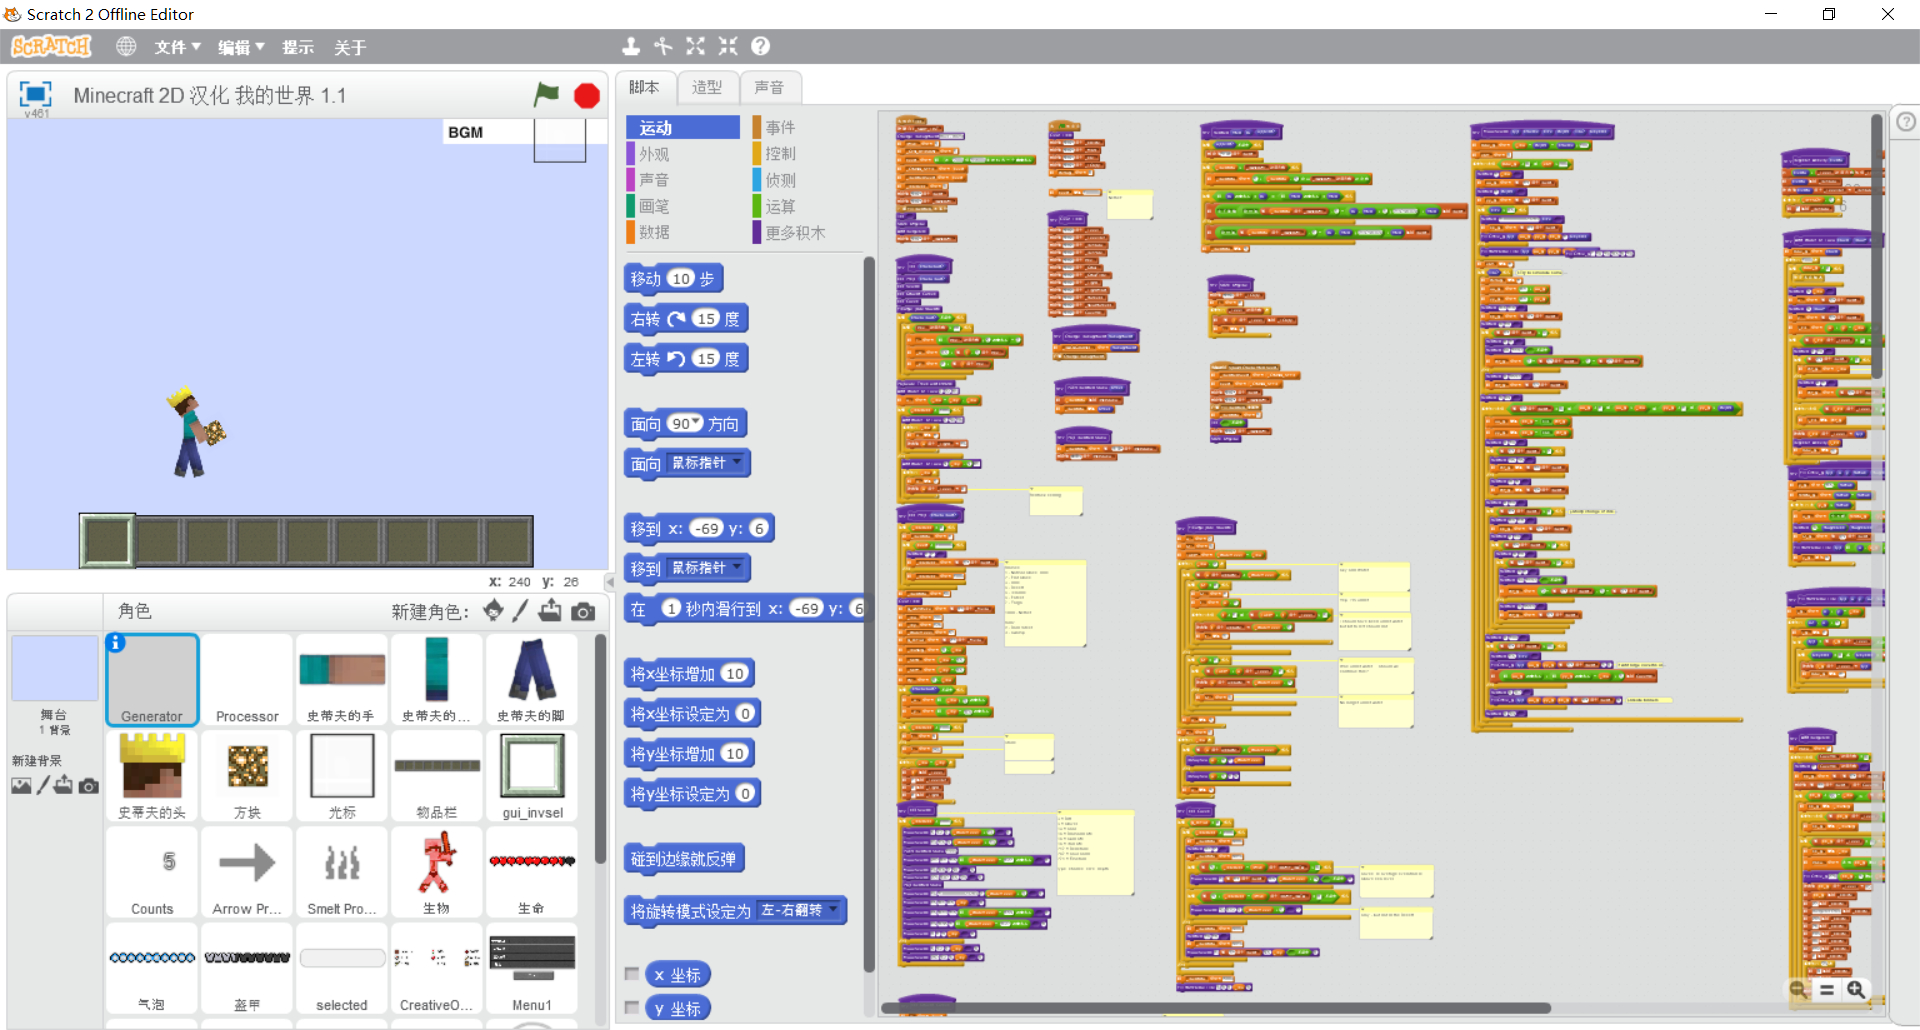The image size is (1920, 1030).
Task: Select the 史蒂夫的手 sprite
Action: coord(342,680)
